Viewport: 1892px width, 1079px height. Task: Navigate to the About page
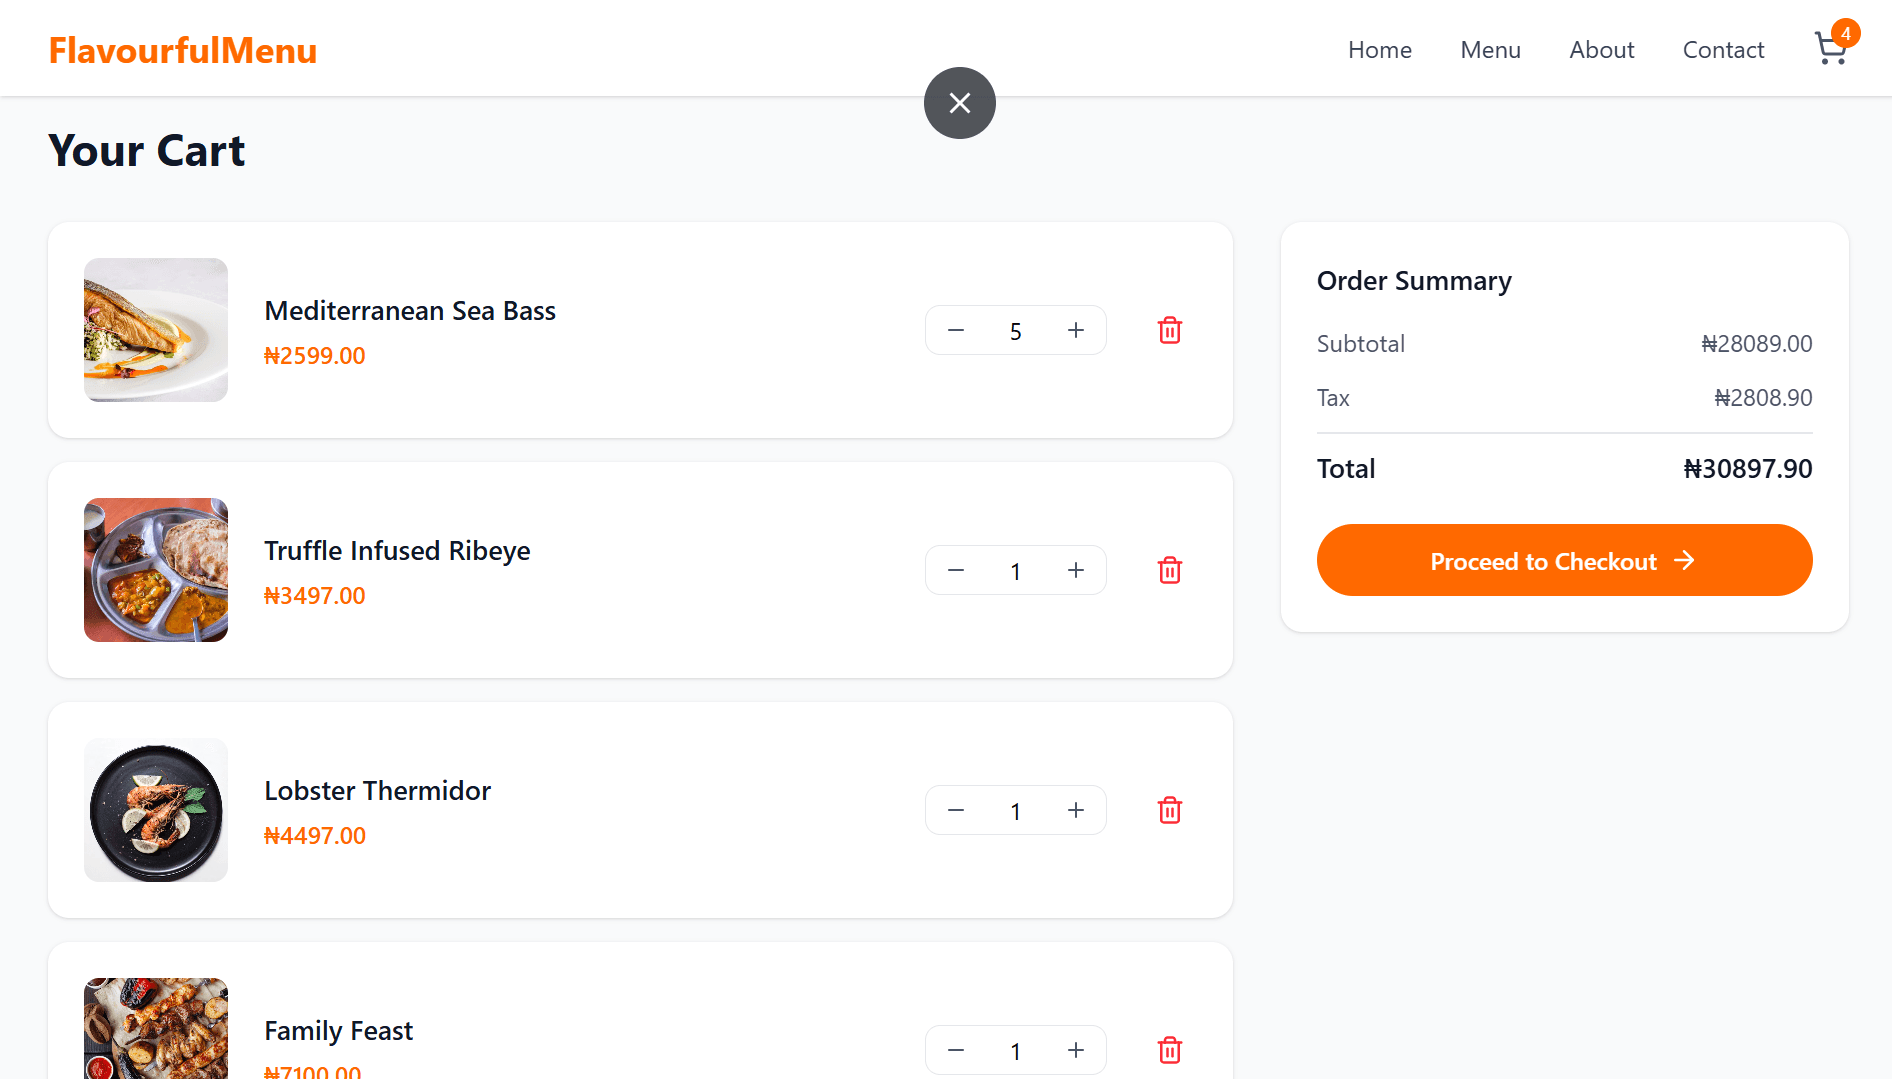coord(1602,50)
